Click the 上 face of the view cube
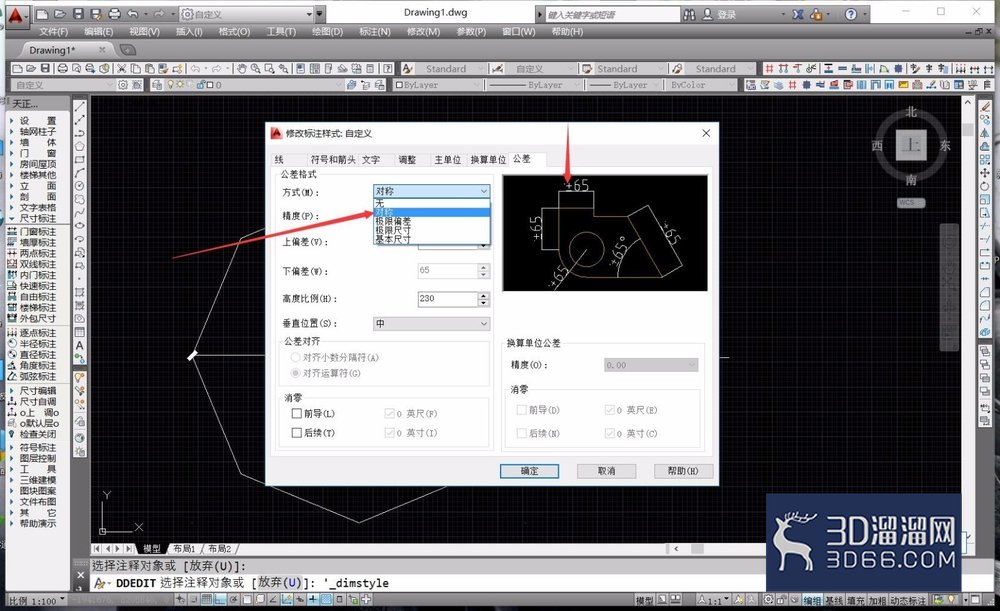The image size is (1000, 611). tap(911, 145)
